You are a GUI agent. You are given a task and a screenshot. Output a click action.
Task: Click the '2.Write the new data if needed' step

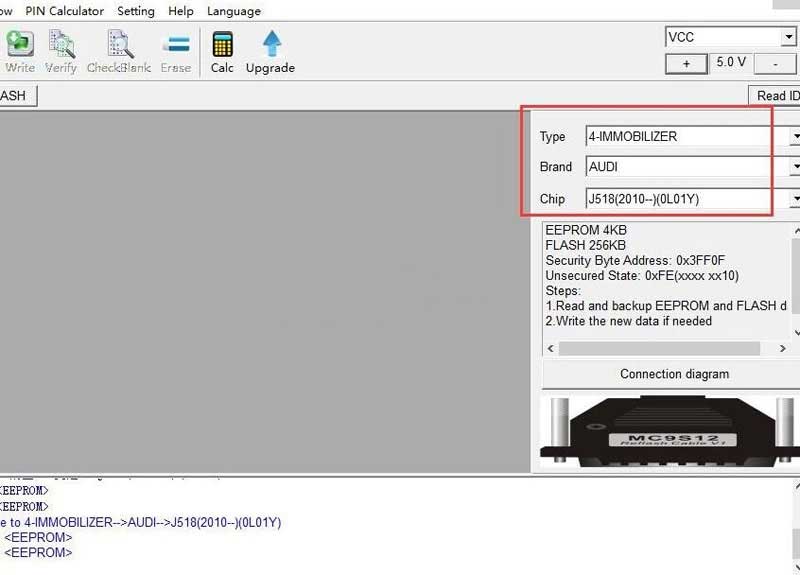[629, 321]
